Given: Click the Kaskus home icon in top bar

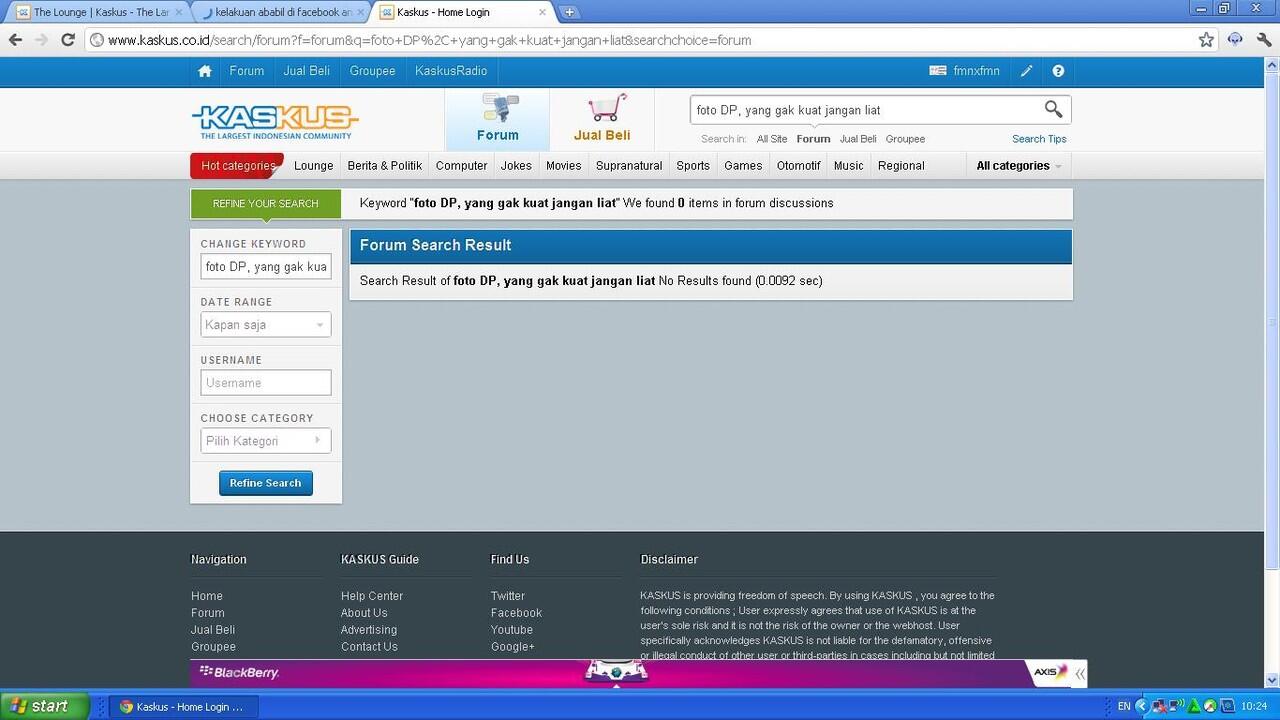Looking at the screenshot, I should [205, 71].
